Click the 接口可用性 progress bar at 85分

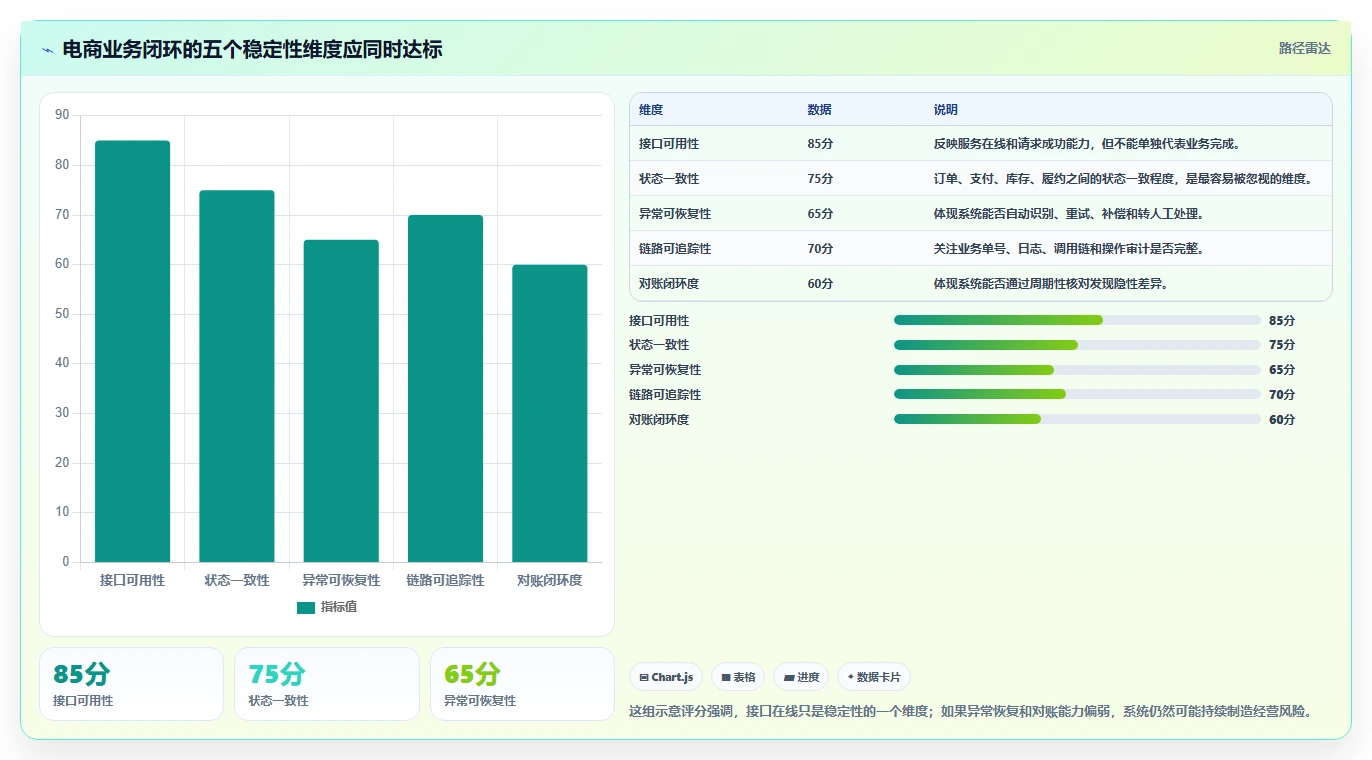pos(1077,320)
